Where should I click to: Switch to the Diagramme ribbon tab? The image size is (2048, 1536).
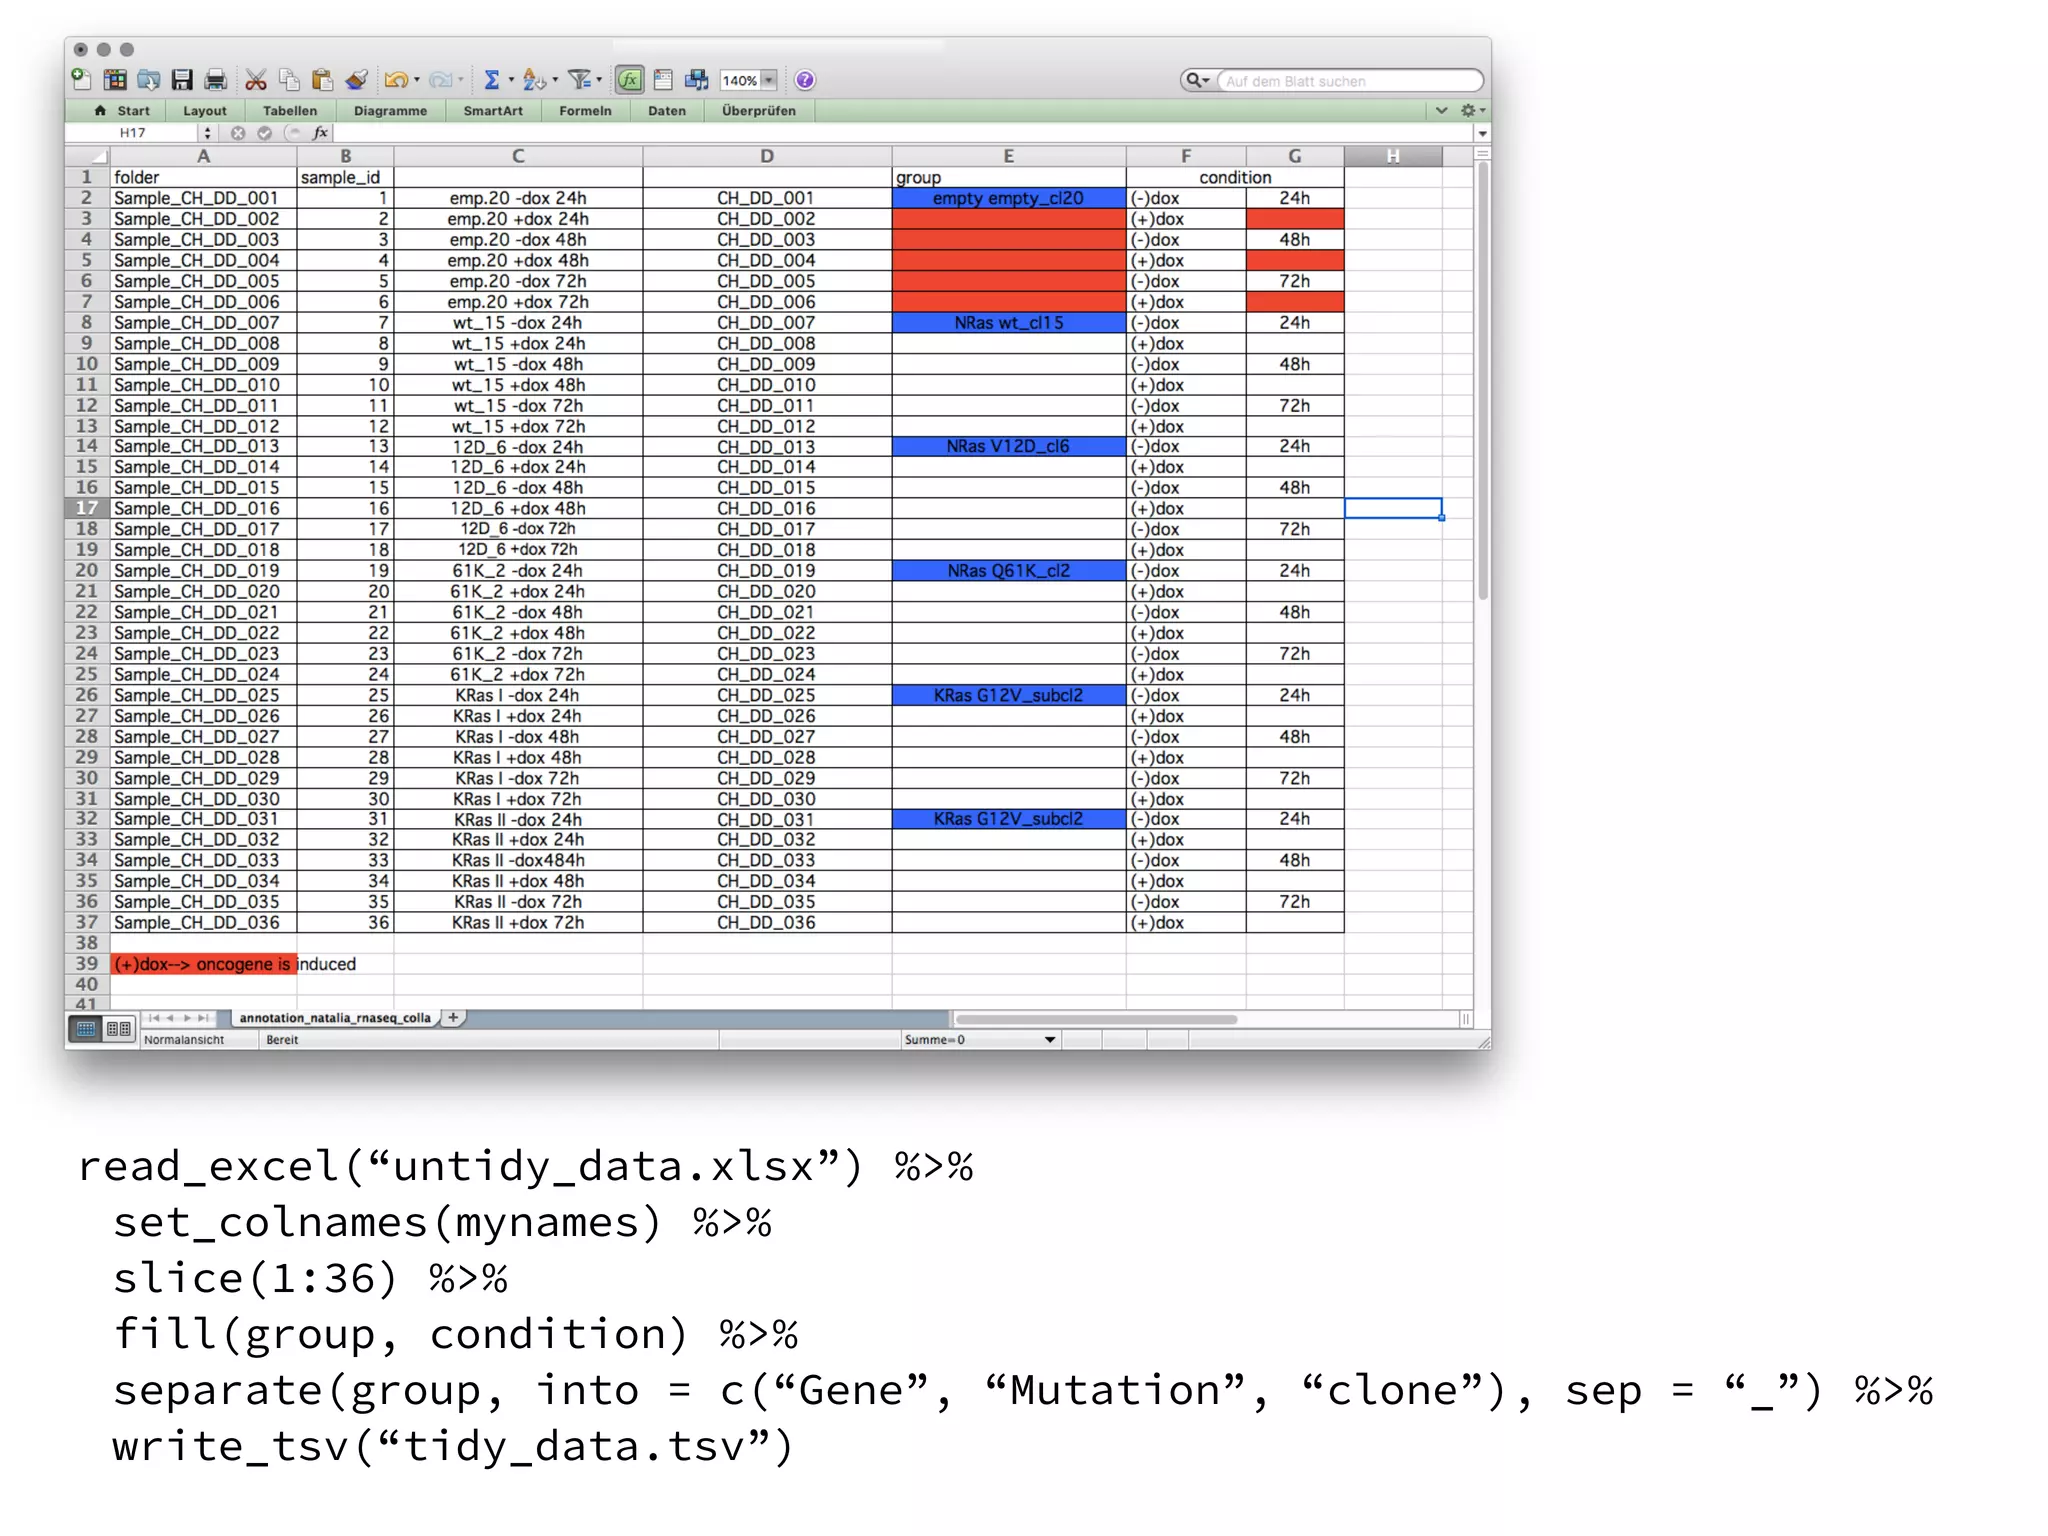[390, 111]
